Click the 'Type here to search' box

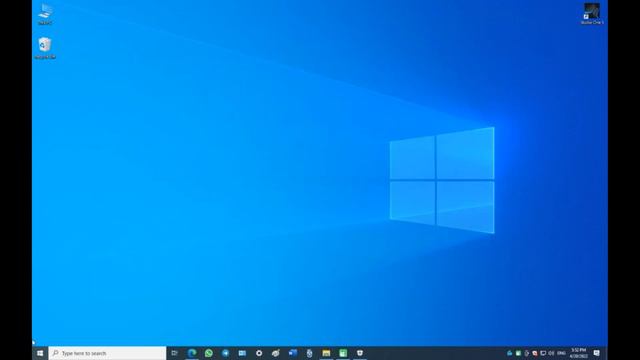click(x=107, y=353)
